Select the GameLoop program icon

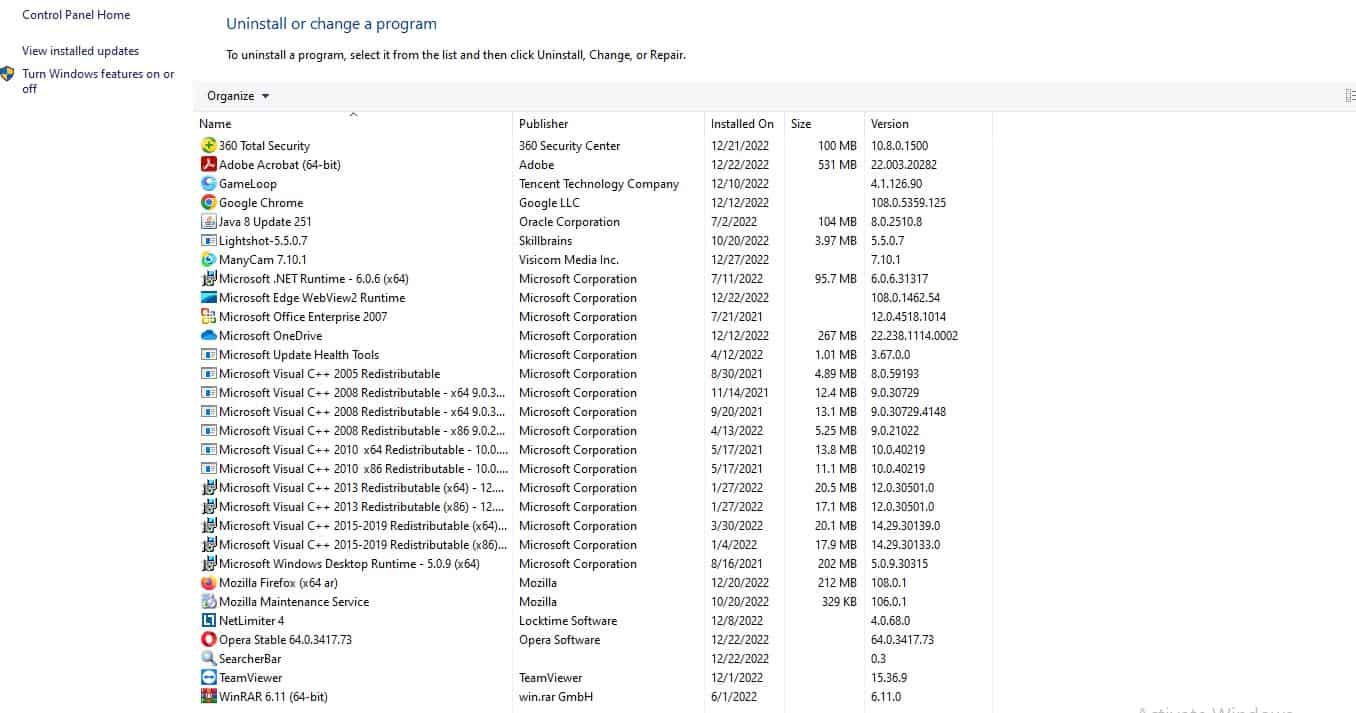tap(209, 184)
